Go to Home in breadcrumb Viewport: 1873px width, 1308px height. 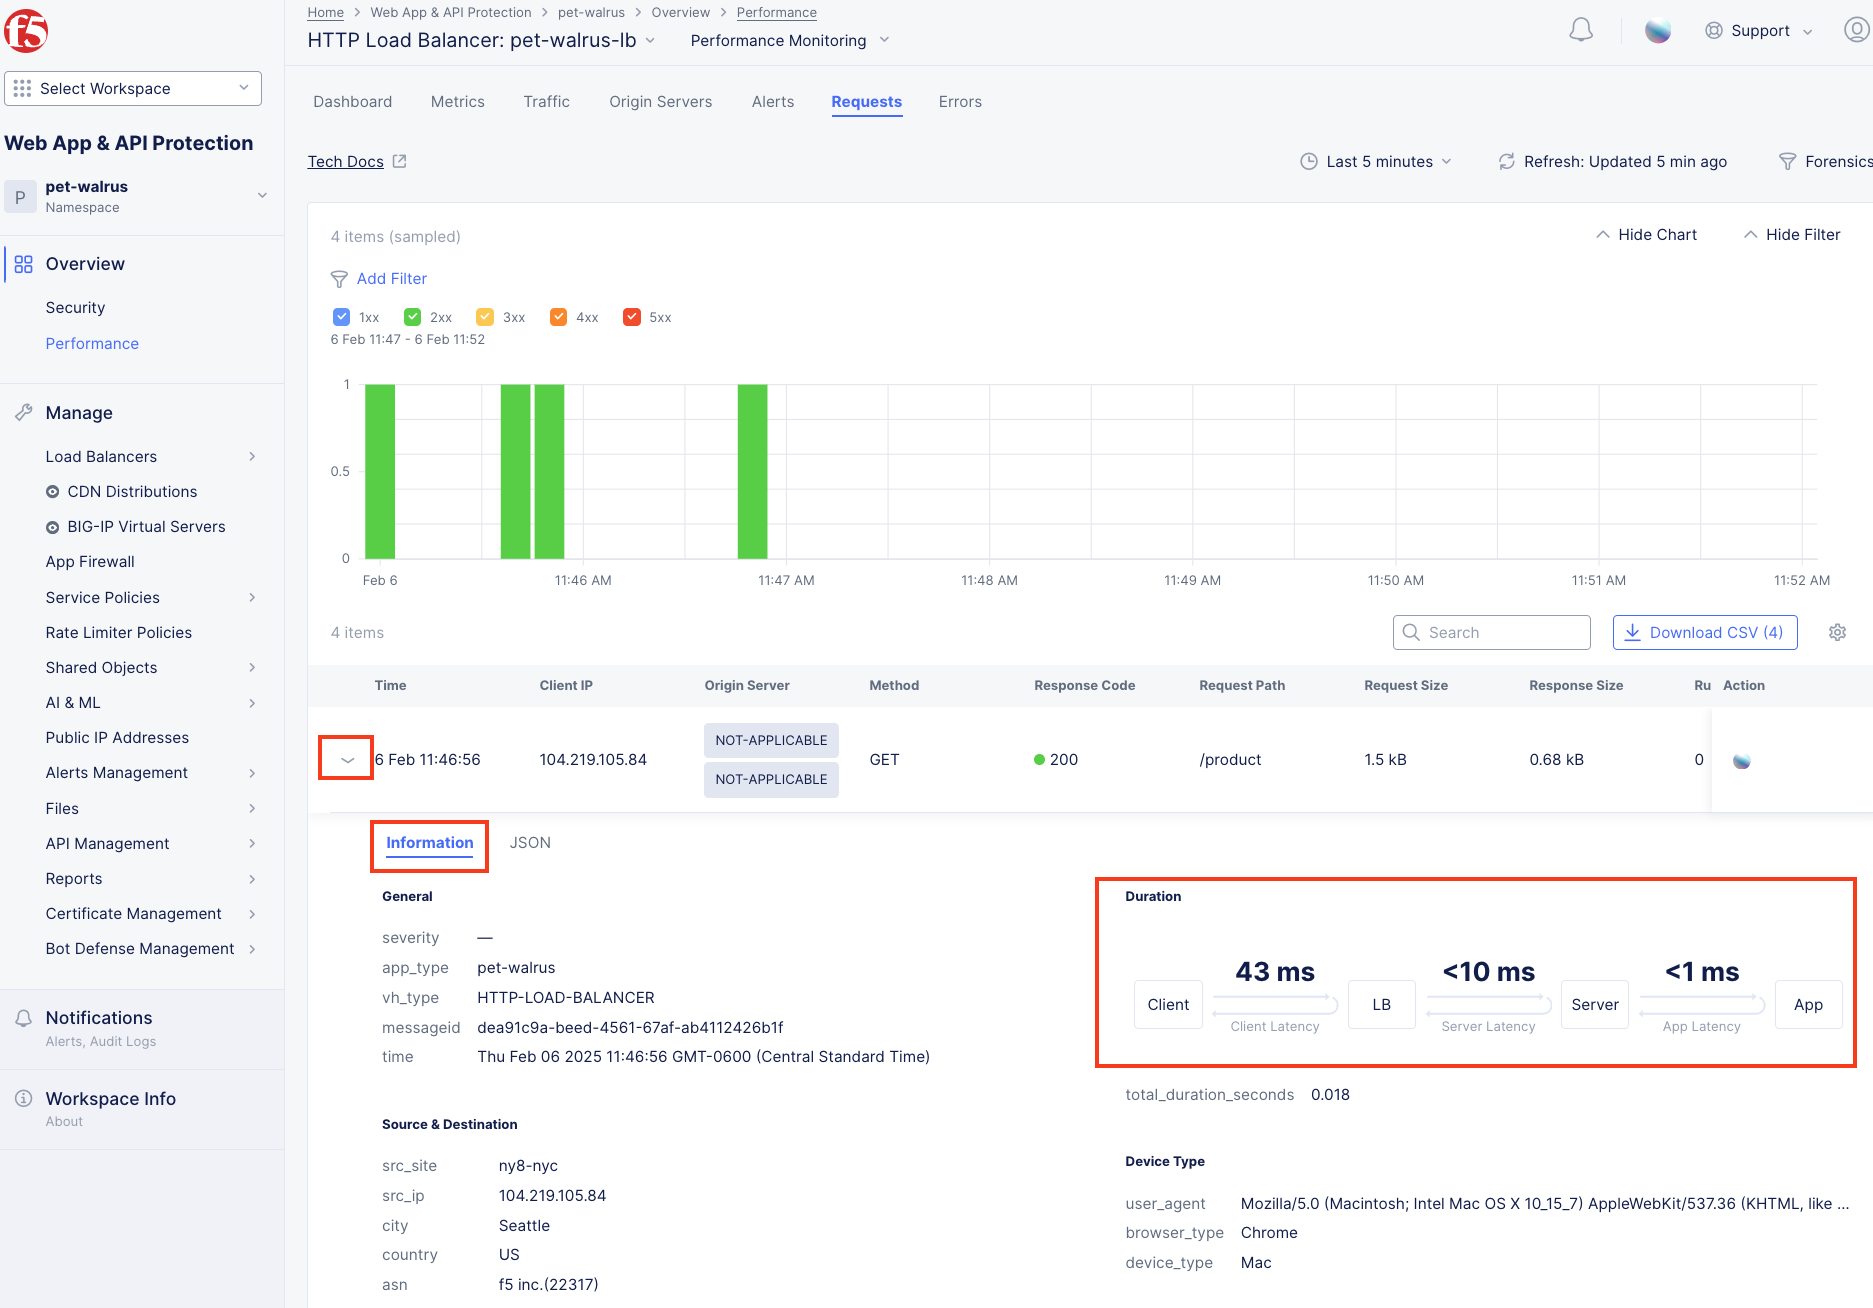pos(325,12)
